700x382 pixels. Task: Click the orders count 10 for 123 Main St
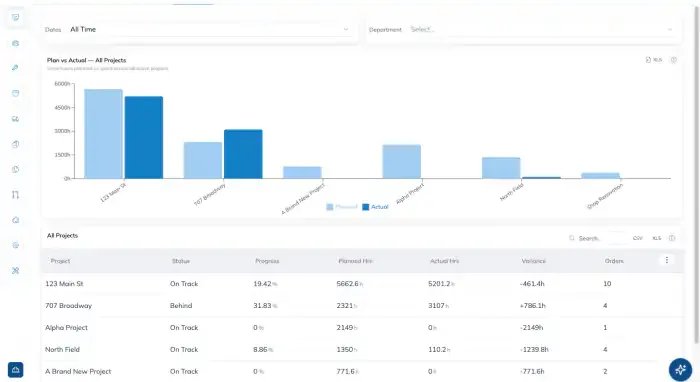[607, 284]
